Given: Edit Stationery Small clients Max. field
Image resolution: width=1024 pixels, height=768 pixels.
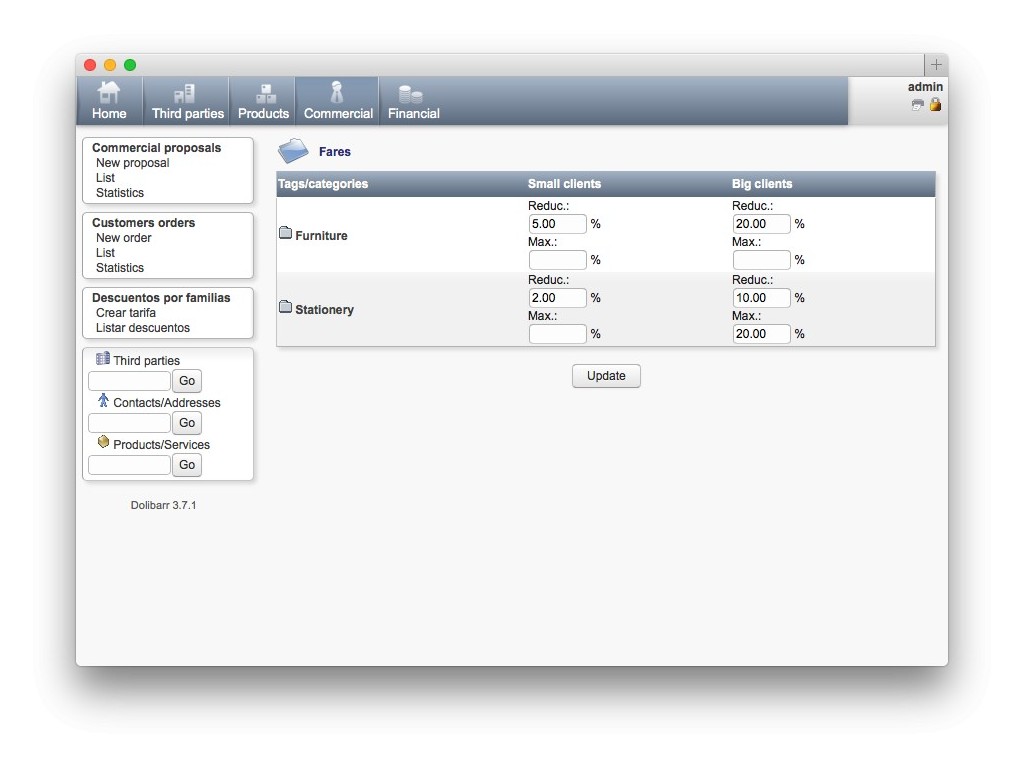Looking at the screenshot, I should coord(558,334).
